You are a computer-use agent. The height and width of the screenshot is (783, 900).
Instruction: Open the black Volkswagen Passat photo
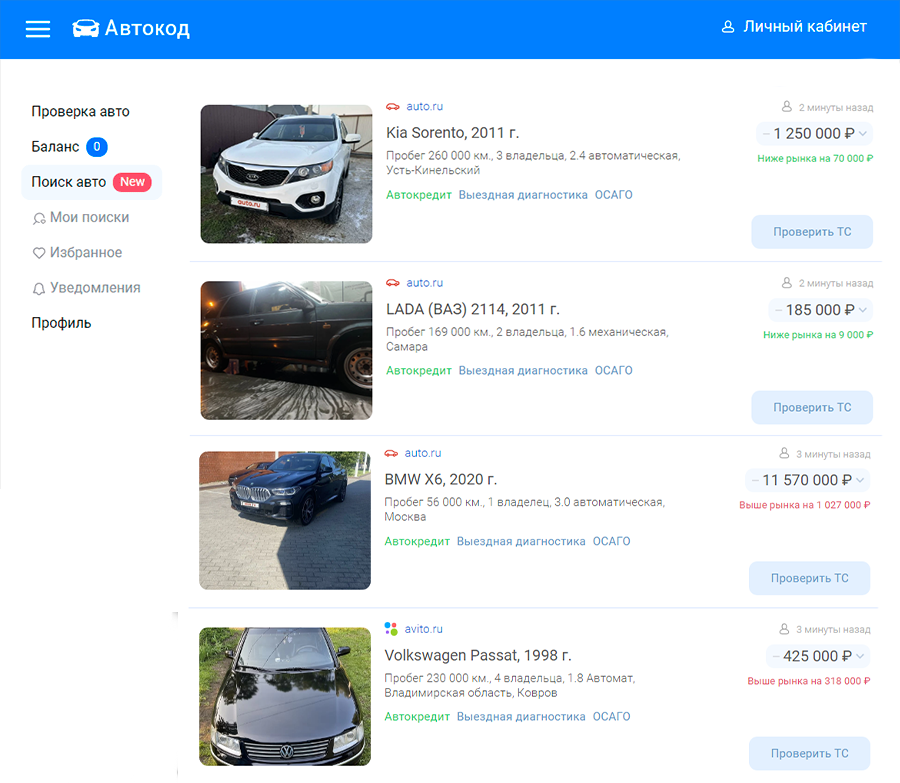[285, 696]
